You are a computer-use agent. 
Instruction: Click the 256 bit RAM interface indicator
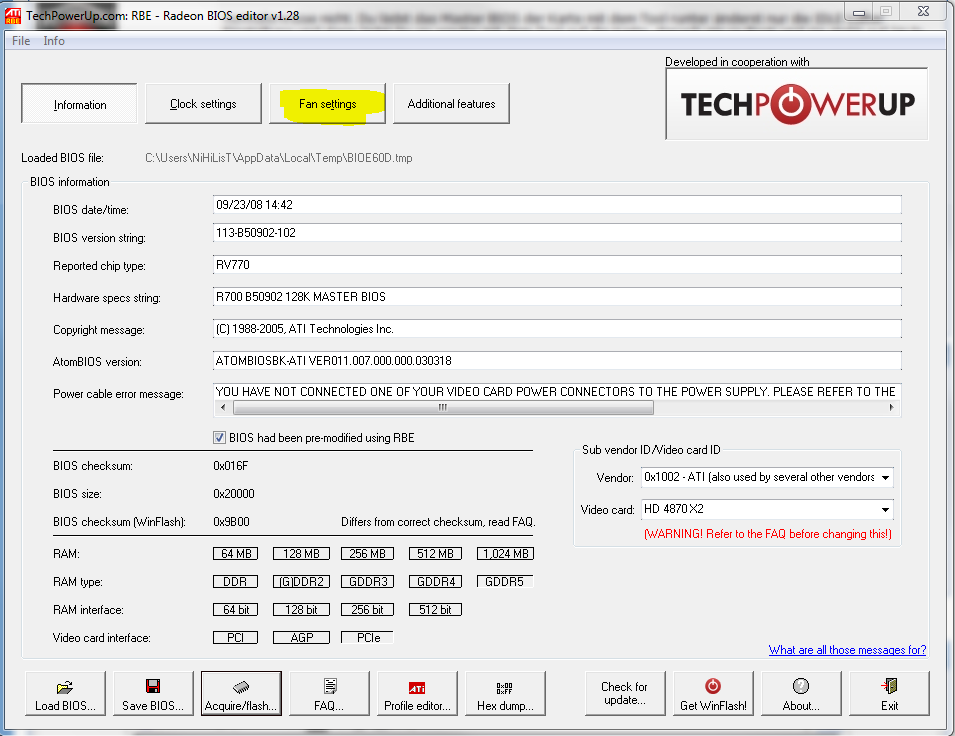click(x=367, y=609)
